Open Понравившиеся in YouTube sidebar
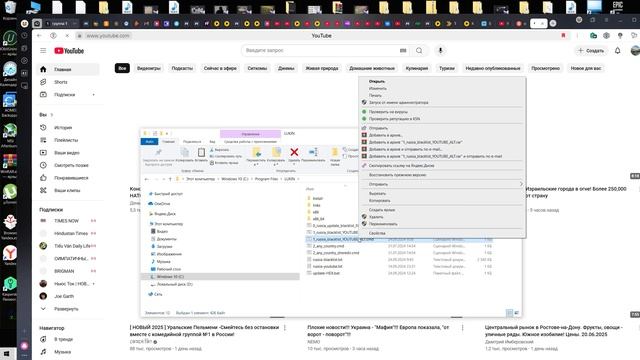Image resolution: width=640 pixels, height=360 pixels. [x=67, y=178]
